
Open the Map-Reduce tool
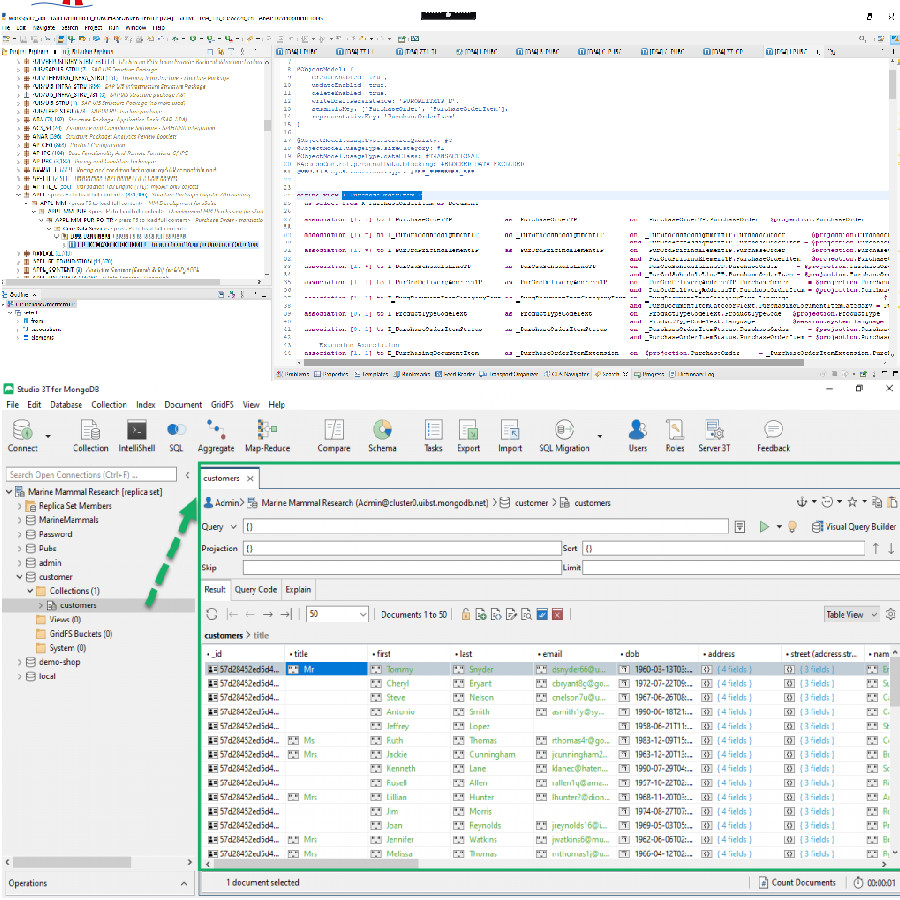(264, 432)
